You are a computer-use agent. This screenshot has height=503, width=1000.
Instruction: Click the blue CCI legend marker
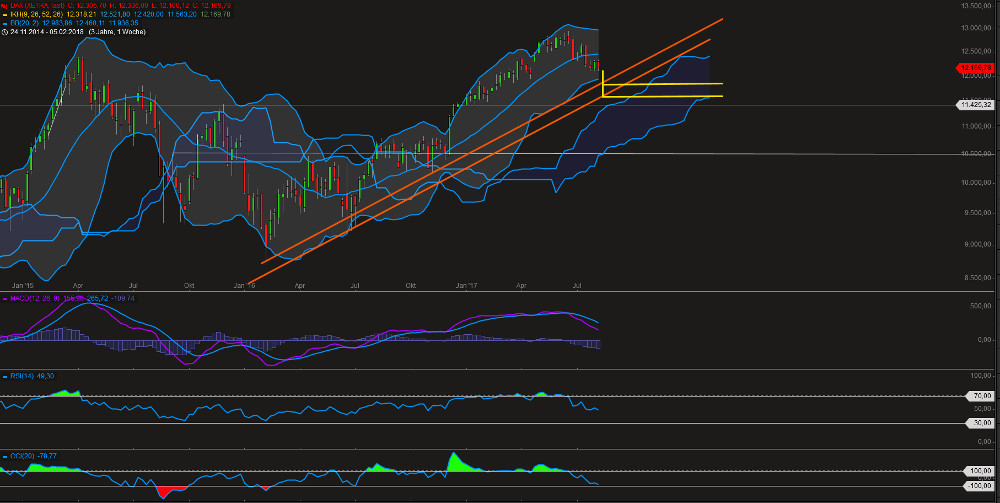tap(4, 456)
